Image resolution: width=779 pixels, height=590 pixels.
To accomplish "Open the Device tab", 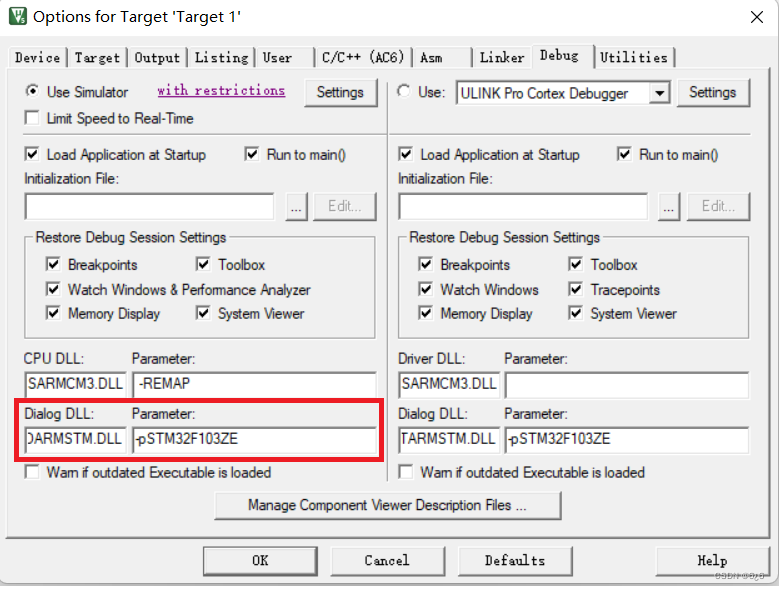I will [x=37, y=58].
